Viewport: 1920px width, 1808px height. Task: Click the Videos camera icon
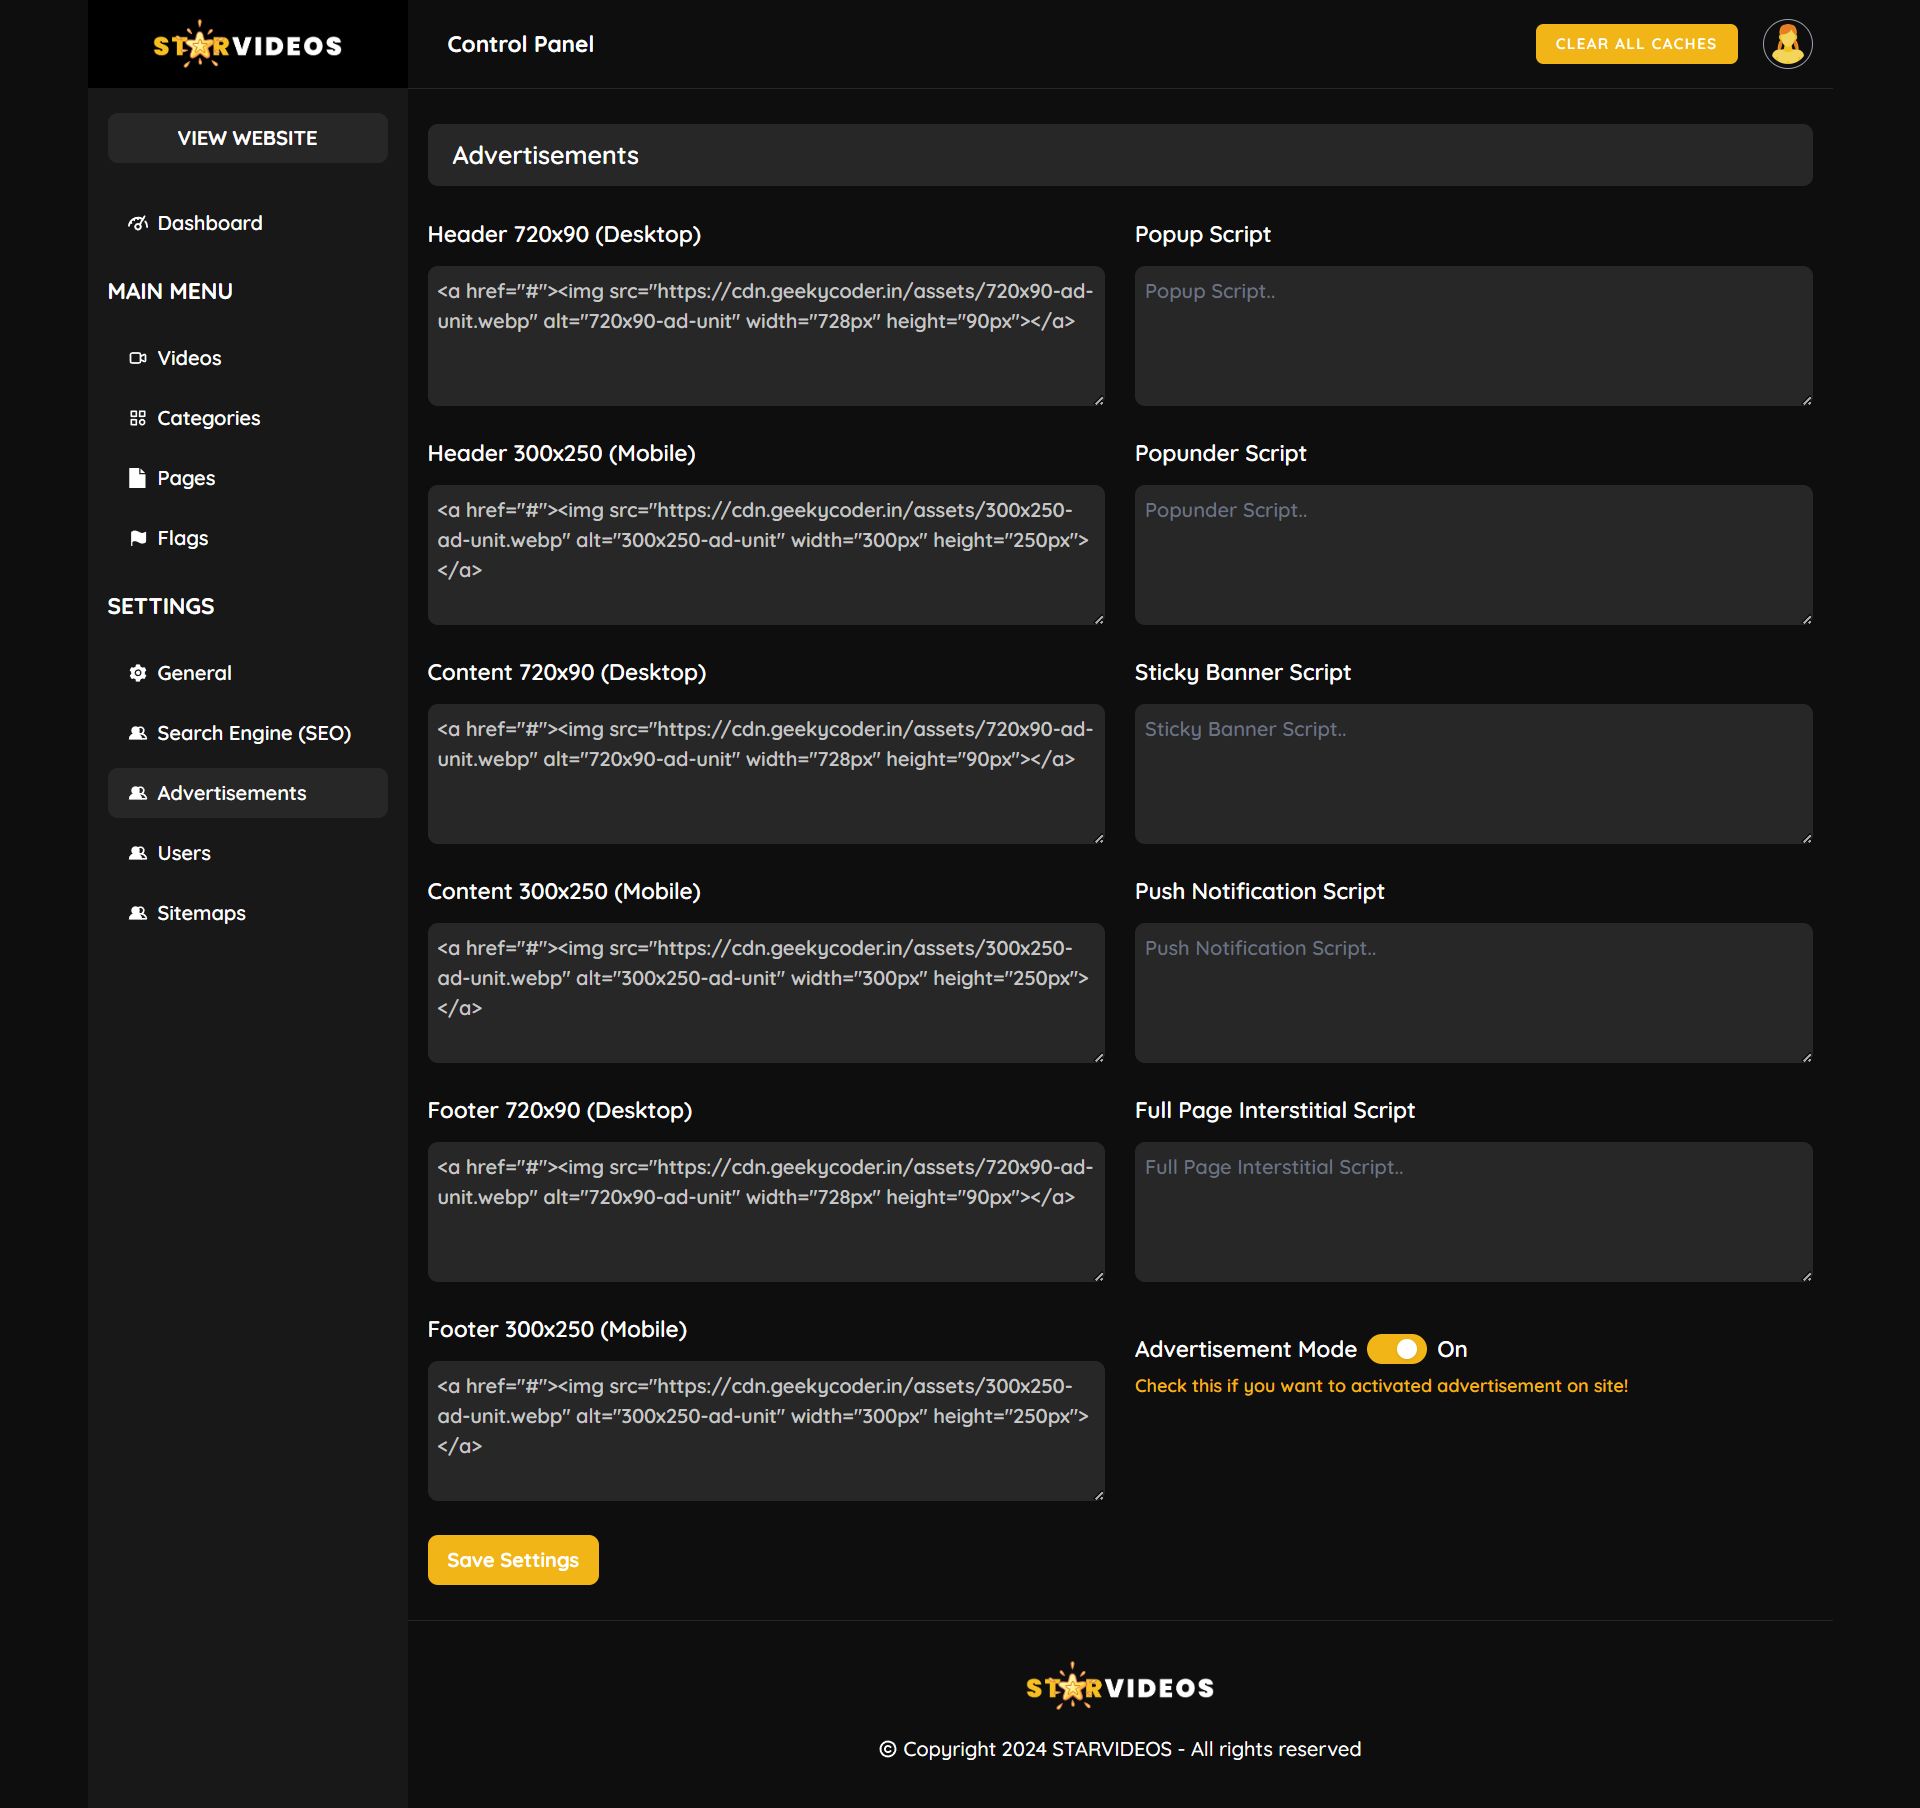pos(138,358)
